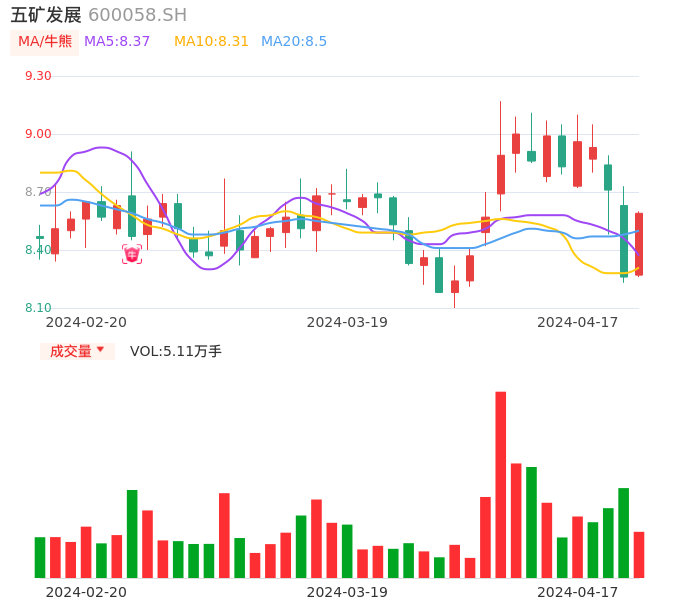Click the 9.30 price axis label
This screenshot has height=606, width=686.
point(38,76)
